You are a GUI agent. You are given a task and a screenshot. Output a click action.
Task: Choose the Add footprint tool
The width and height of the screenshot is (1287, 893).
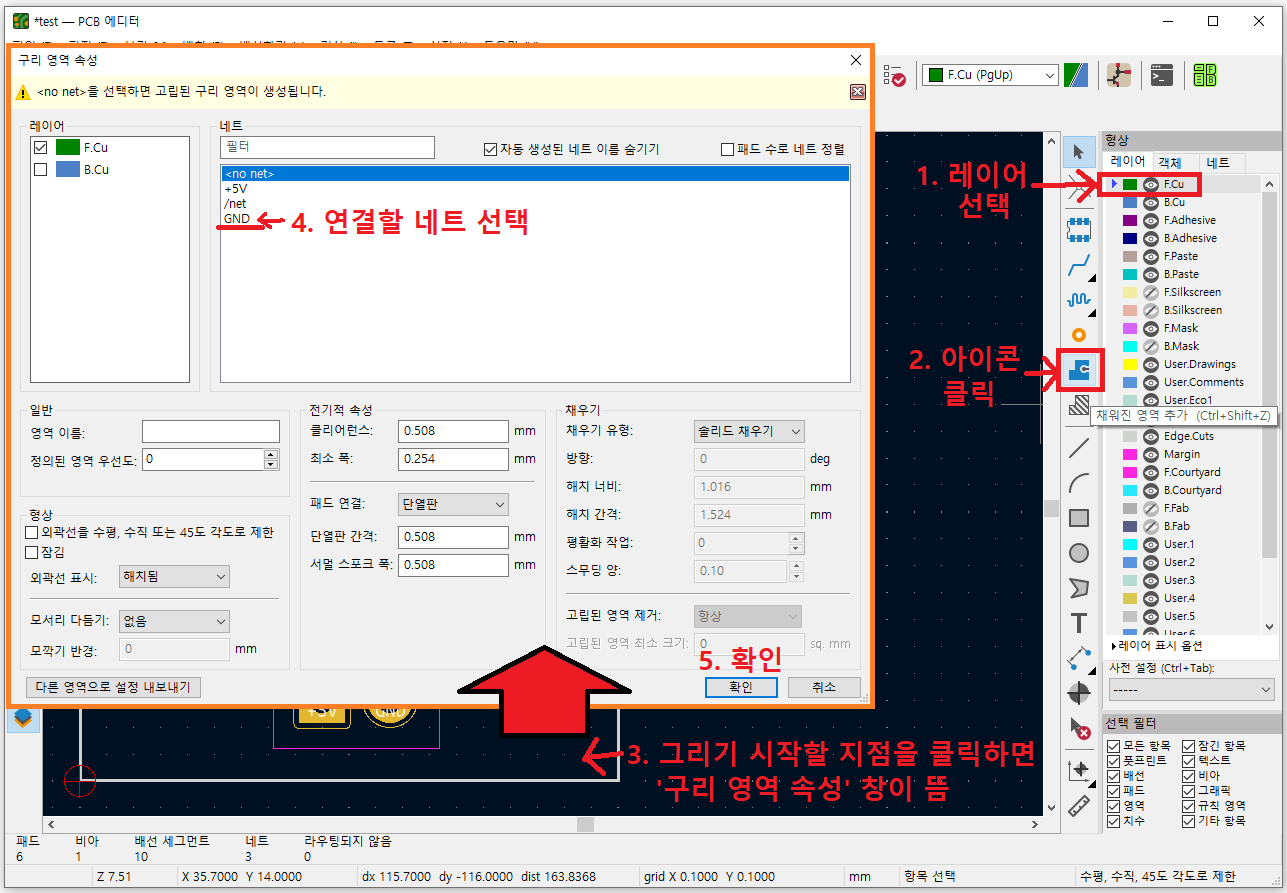coord(1078,229)
